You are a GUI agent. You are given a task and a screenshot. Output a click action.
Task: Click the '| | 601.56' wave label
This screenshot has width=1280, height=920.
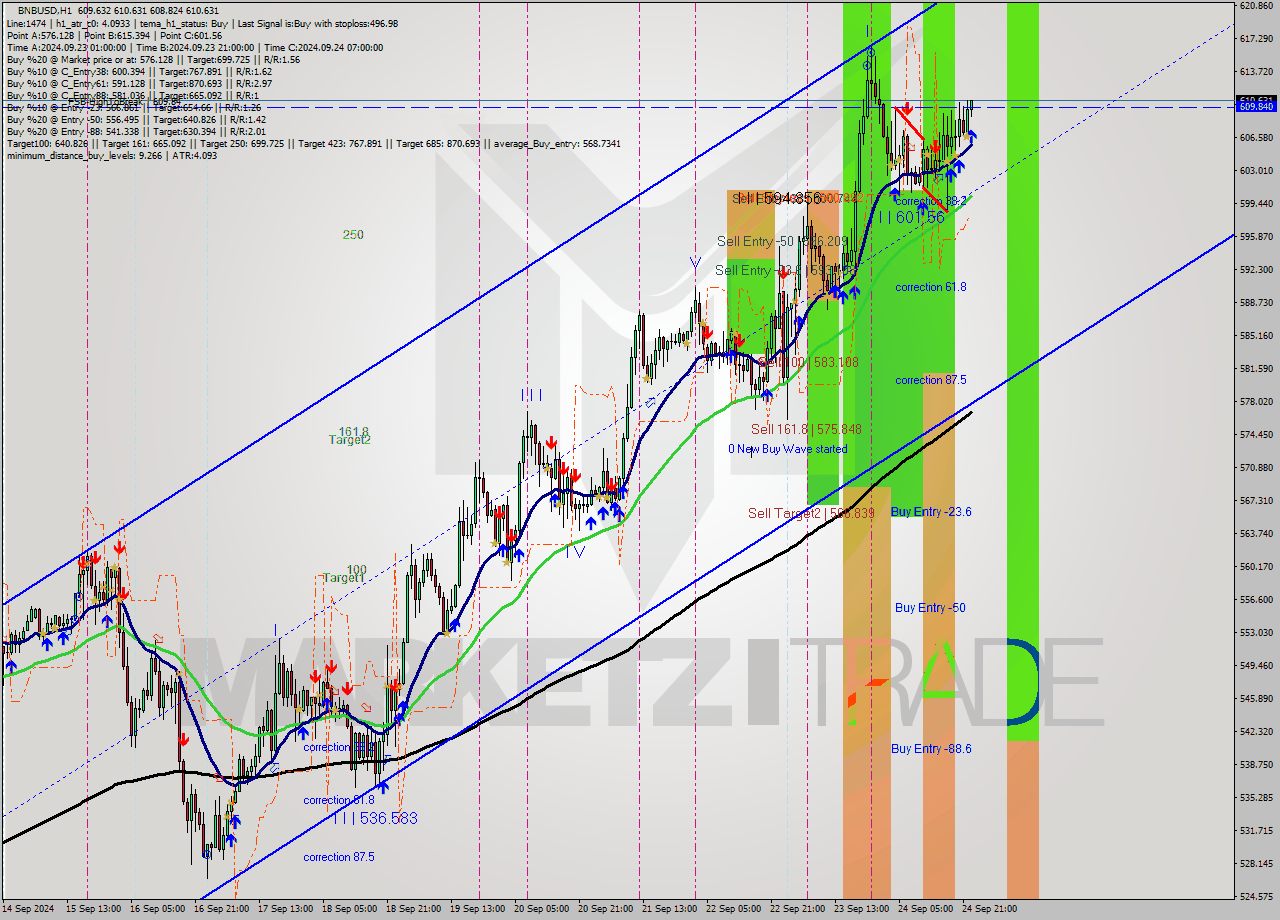[911, 217]
